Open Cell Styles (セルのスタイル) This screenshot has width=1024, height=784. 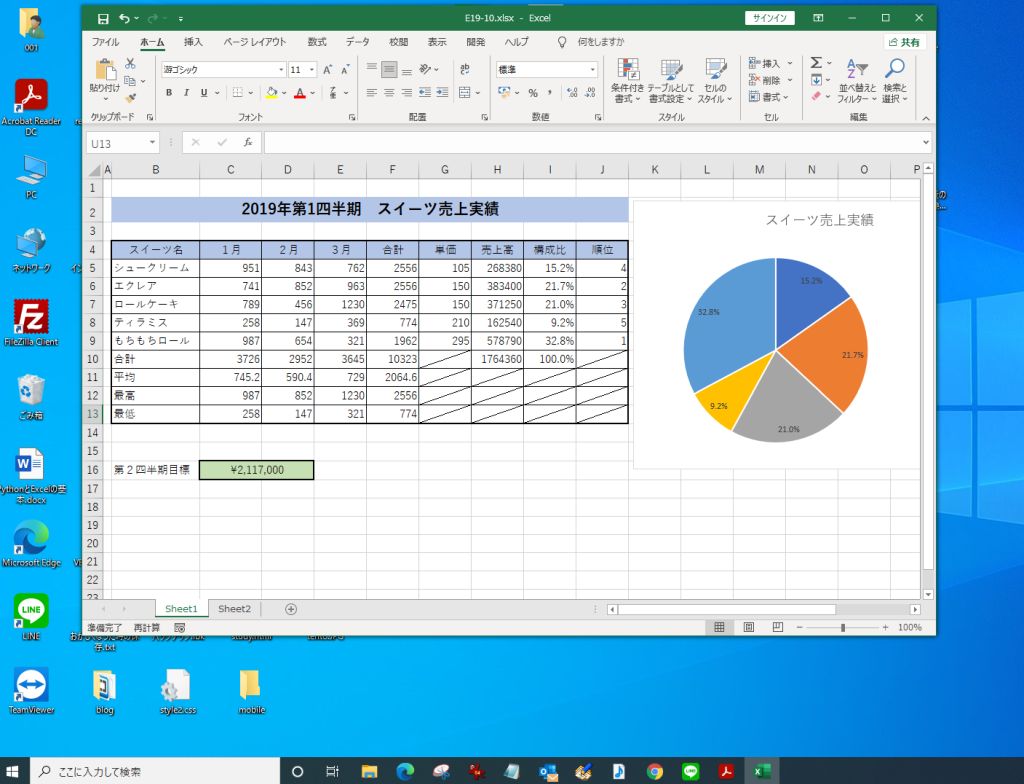click(715, 81)
